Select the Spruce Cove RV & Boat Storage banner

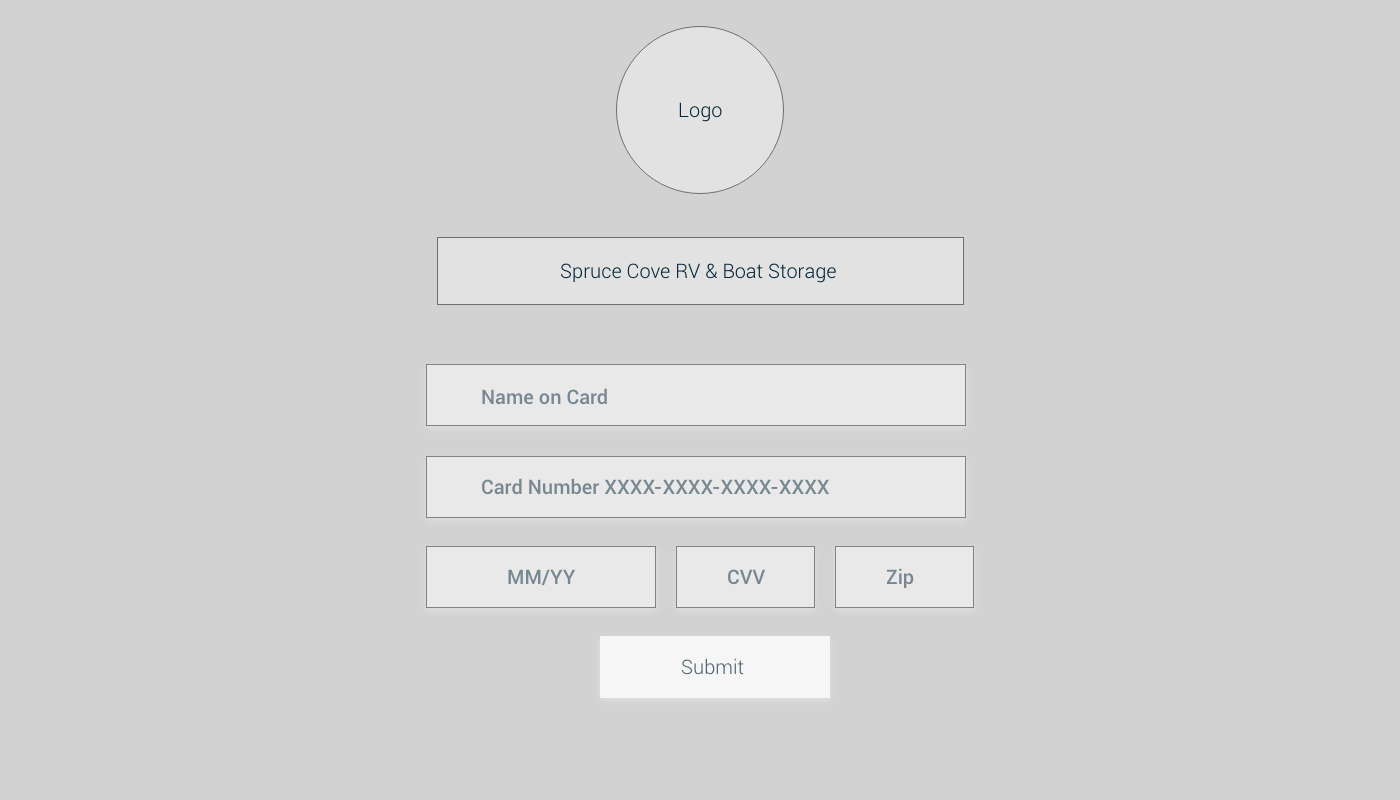coord(700,271)
